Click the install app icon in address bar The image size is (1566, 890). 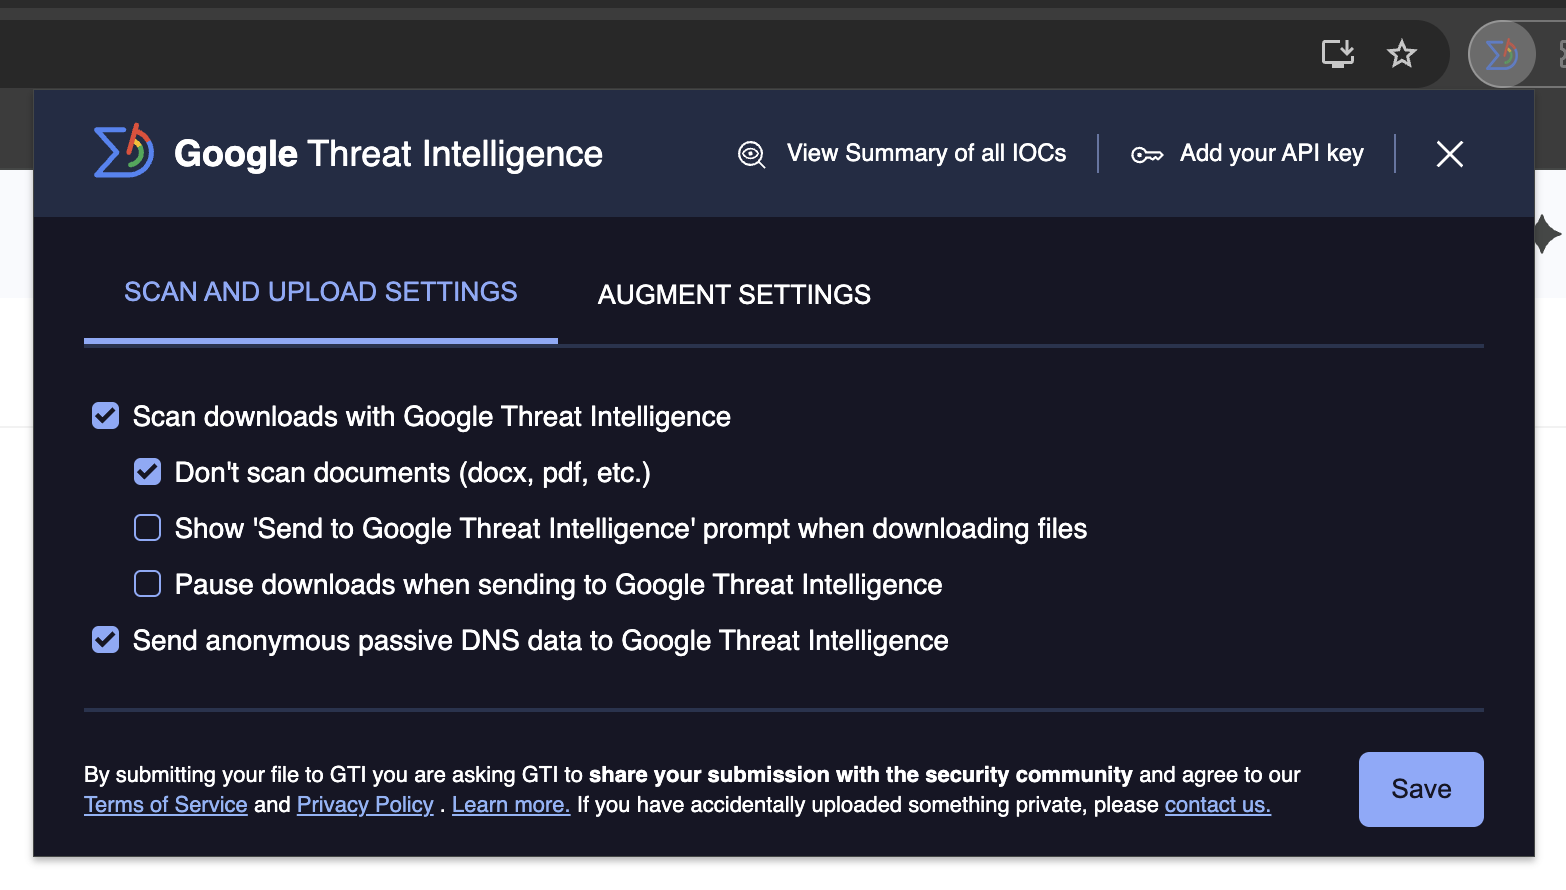pos(1338,53)
